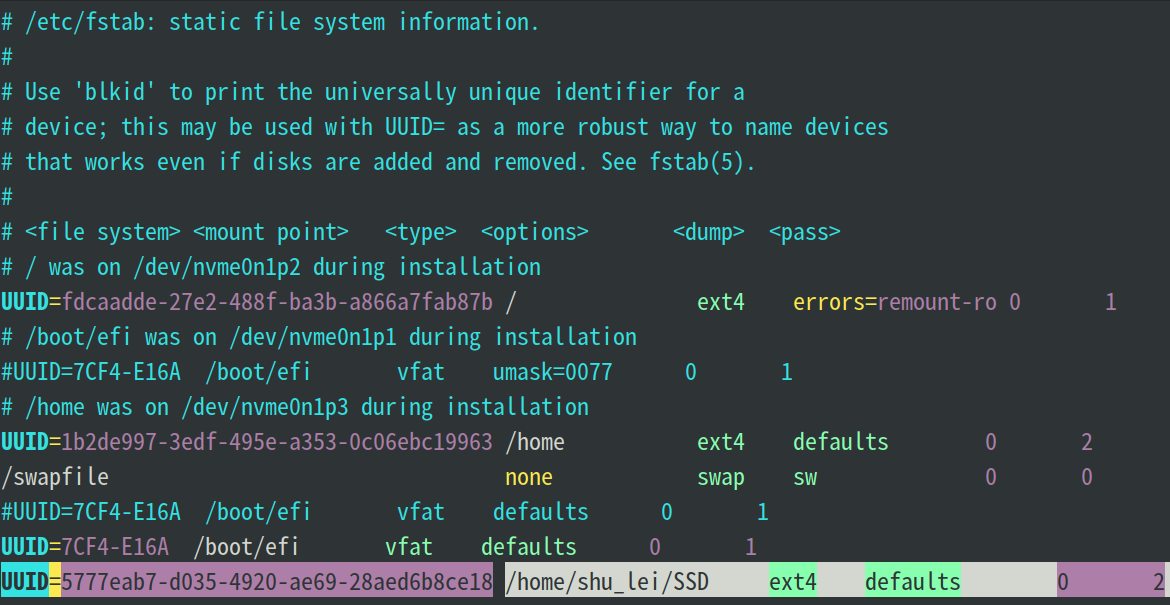Click the UUID starting with 5777eab7

pyautogui.click(x=277, y=582)
